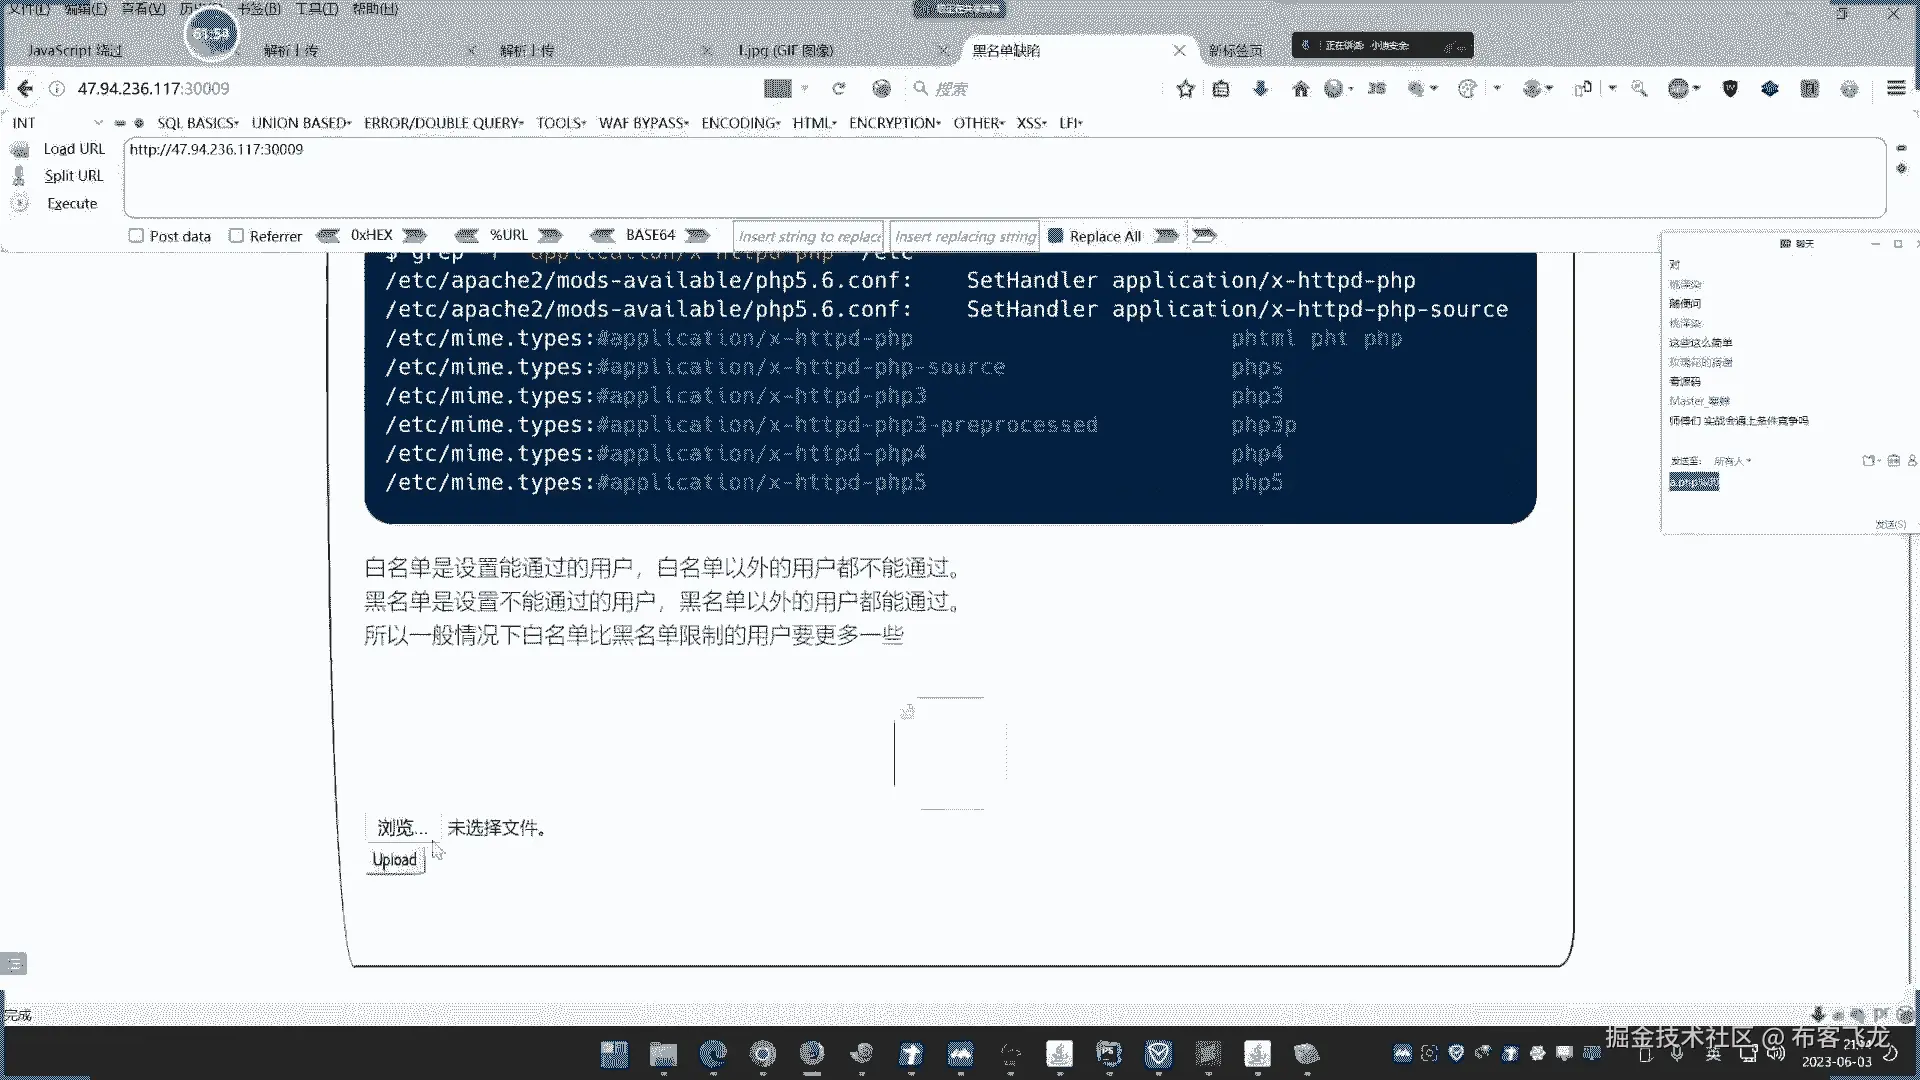
Task: Enable the Referrer checkbox
Action: 236,236
